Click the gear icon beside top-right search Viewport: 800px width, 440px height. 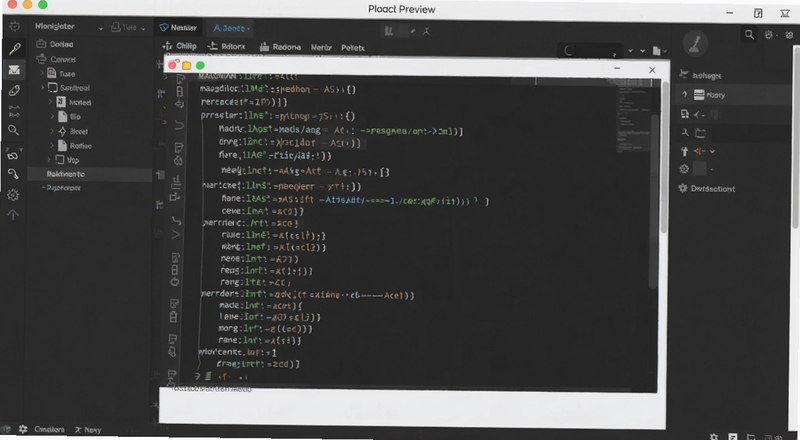[x=768, y=35]
